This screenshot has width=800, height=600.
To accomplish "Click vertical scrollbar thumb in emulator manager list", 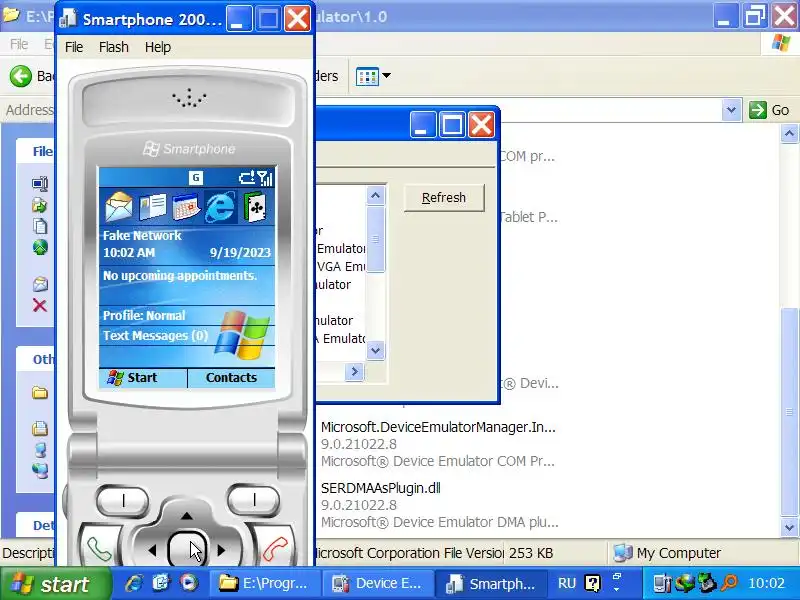I will (376, 239).
